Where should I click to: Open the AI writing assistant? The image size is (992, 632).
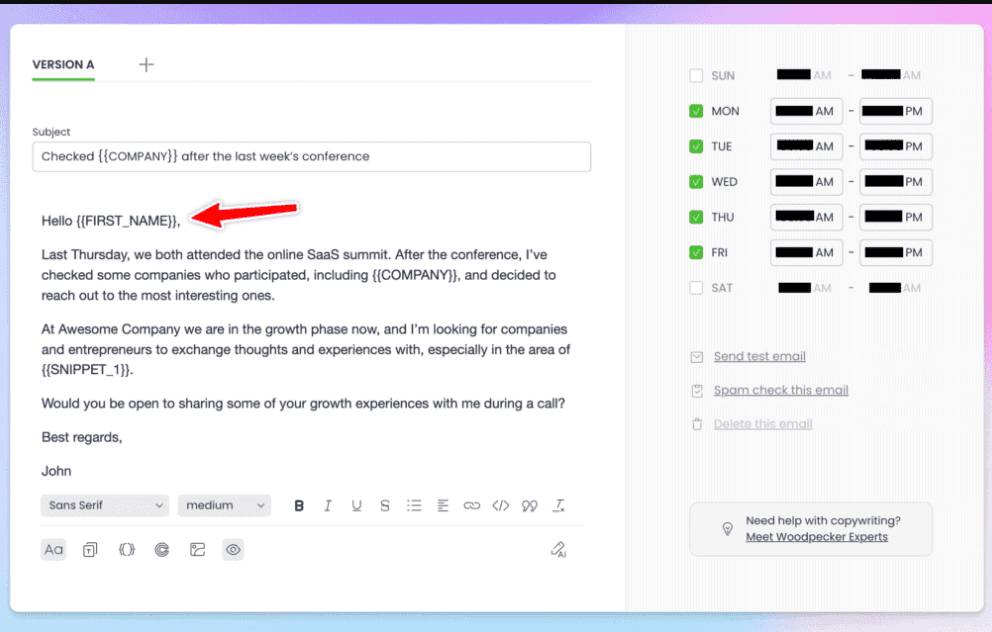click(x=558, y=549)
